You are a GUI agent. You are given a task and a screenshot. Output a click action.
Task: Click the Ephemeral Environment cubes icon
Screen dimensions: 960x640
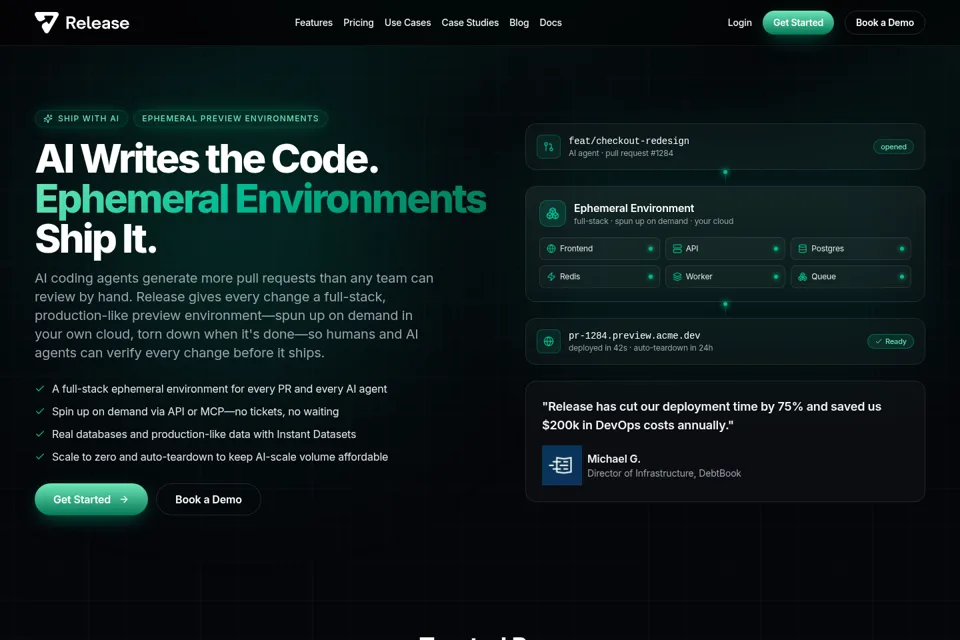(x=552, y=214)
